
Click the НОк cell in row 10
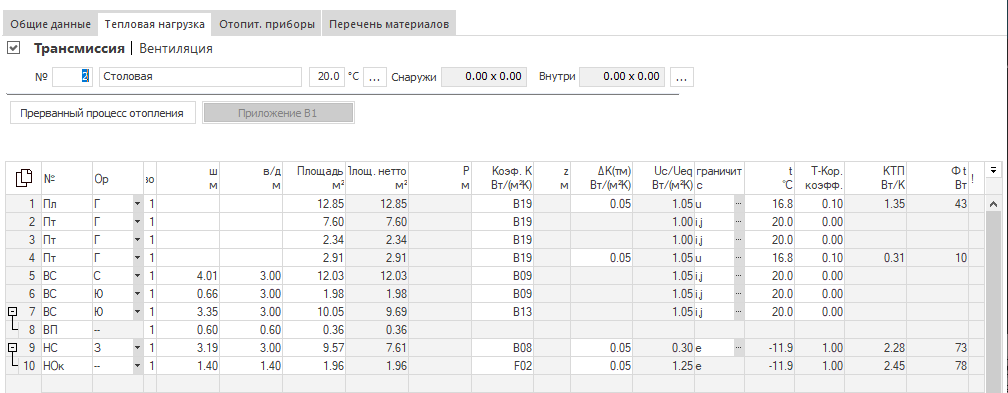(67, 366)
